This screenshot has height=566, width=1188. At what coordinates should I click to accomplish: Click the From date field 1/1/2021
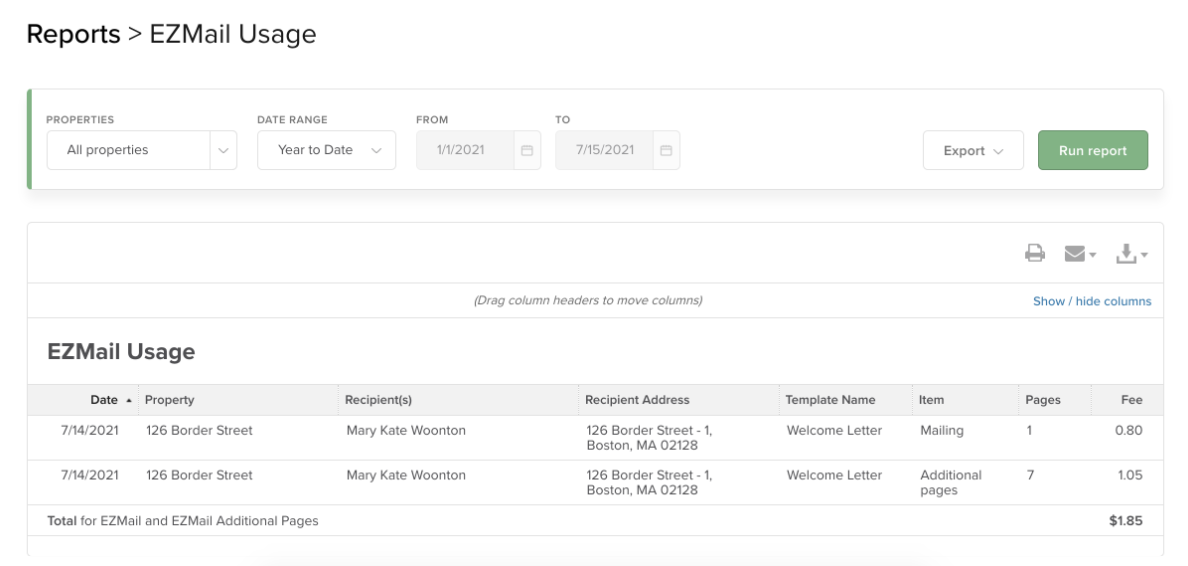tap(461, 150)
